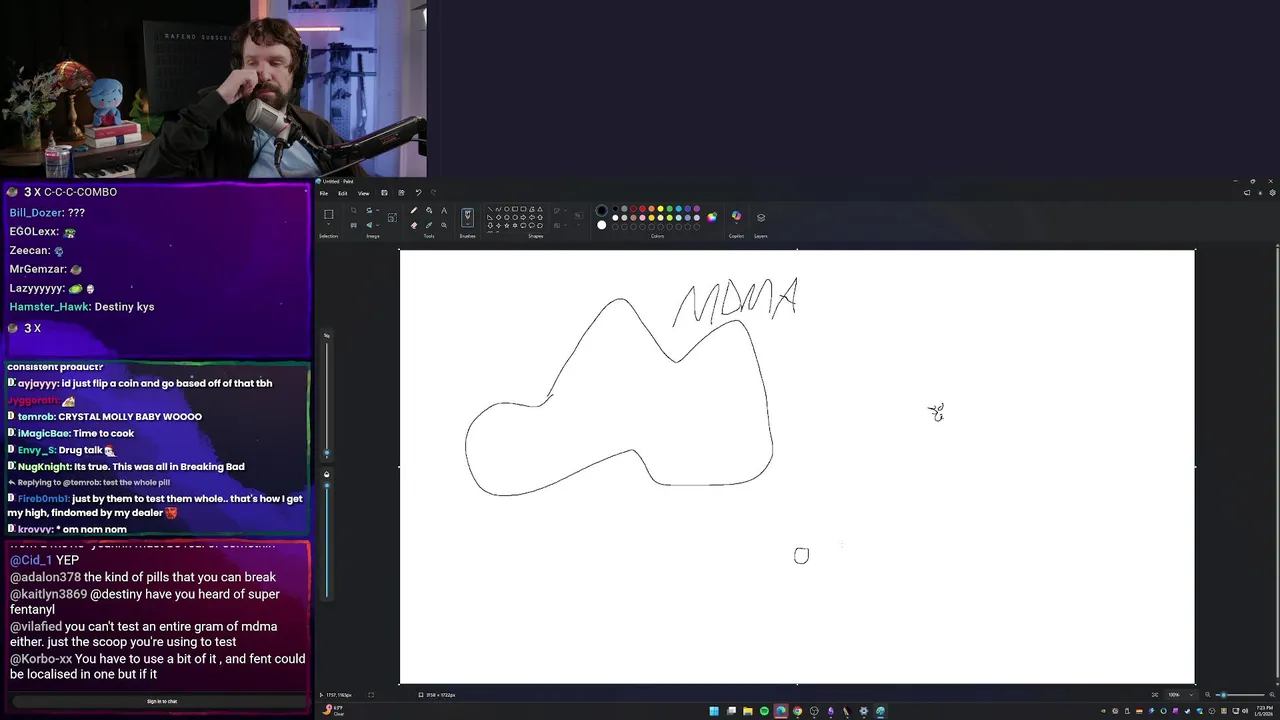Pick the purple color swatch in palette
This screenshot has width=1280, height=720.
[697, 209]
